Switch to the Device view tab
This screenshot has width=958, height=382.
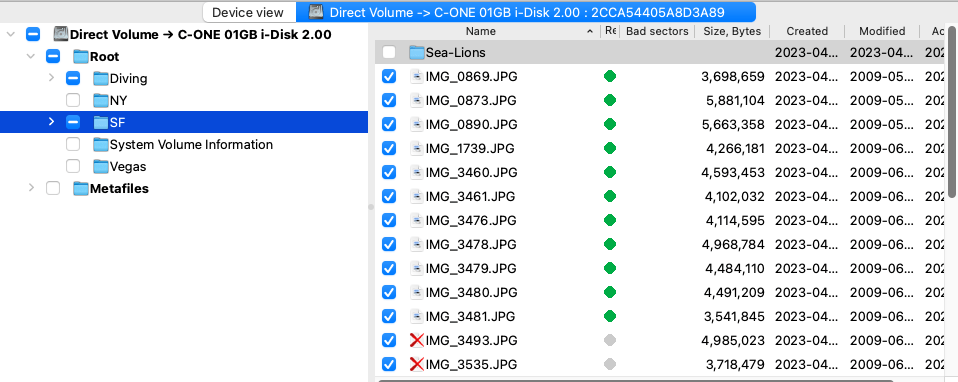[x=248, y=12]
